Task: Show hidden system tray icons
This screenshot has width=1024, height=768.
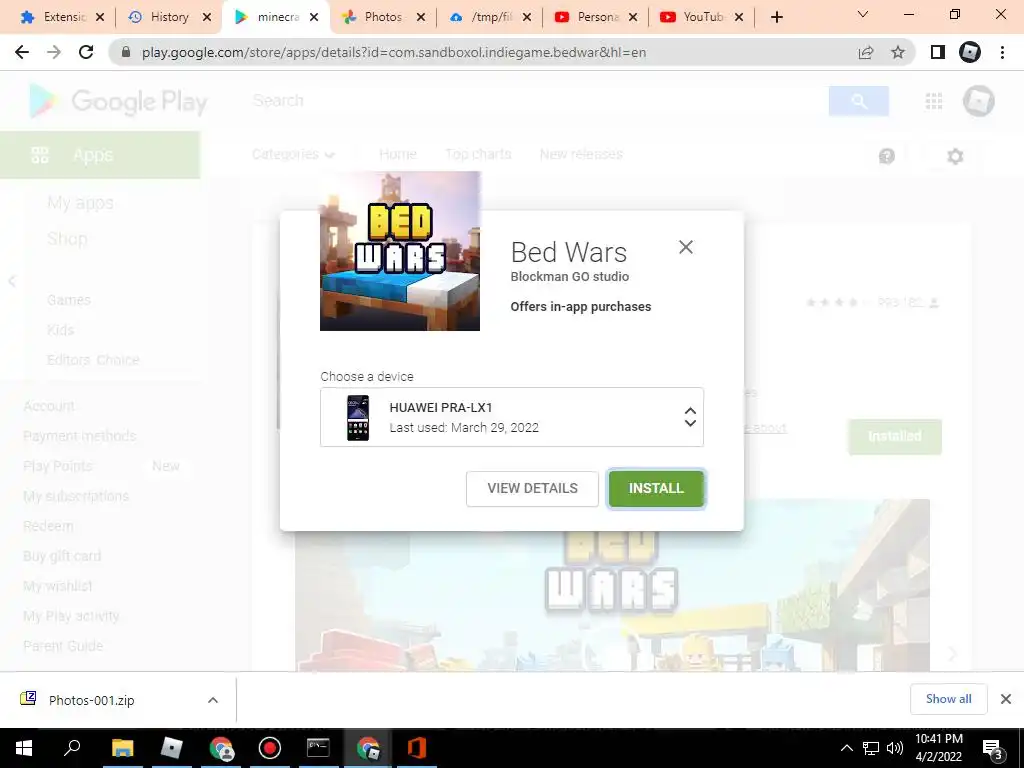Action: tap(846, 748)
